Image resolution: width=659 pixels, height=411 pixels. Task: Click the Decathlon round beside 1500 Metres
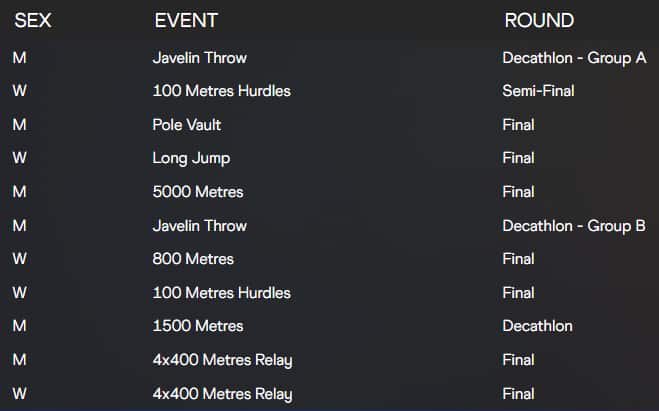537,326
